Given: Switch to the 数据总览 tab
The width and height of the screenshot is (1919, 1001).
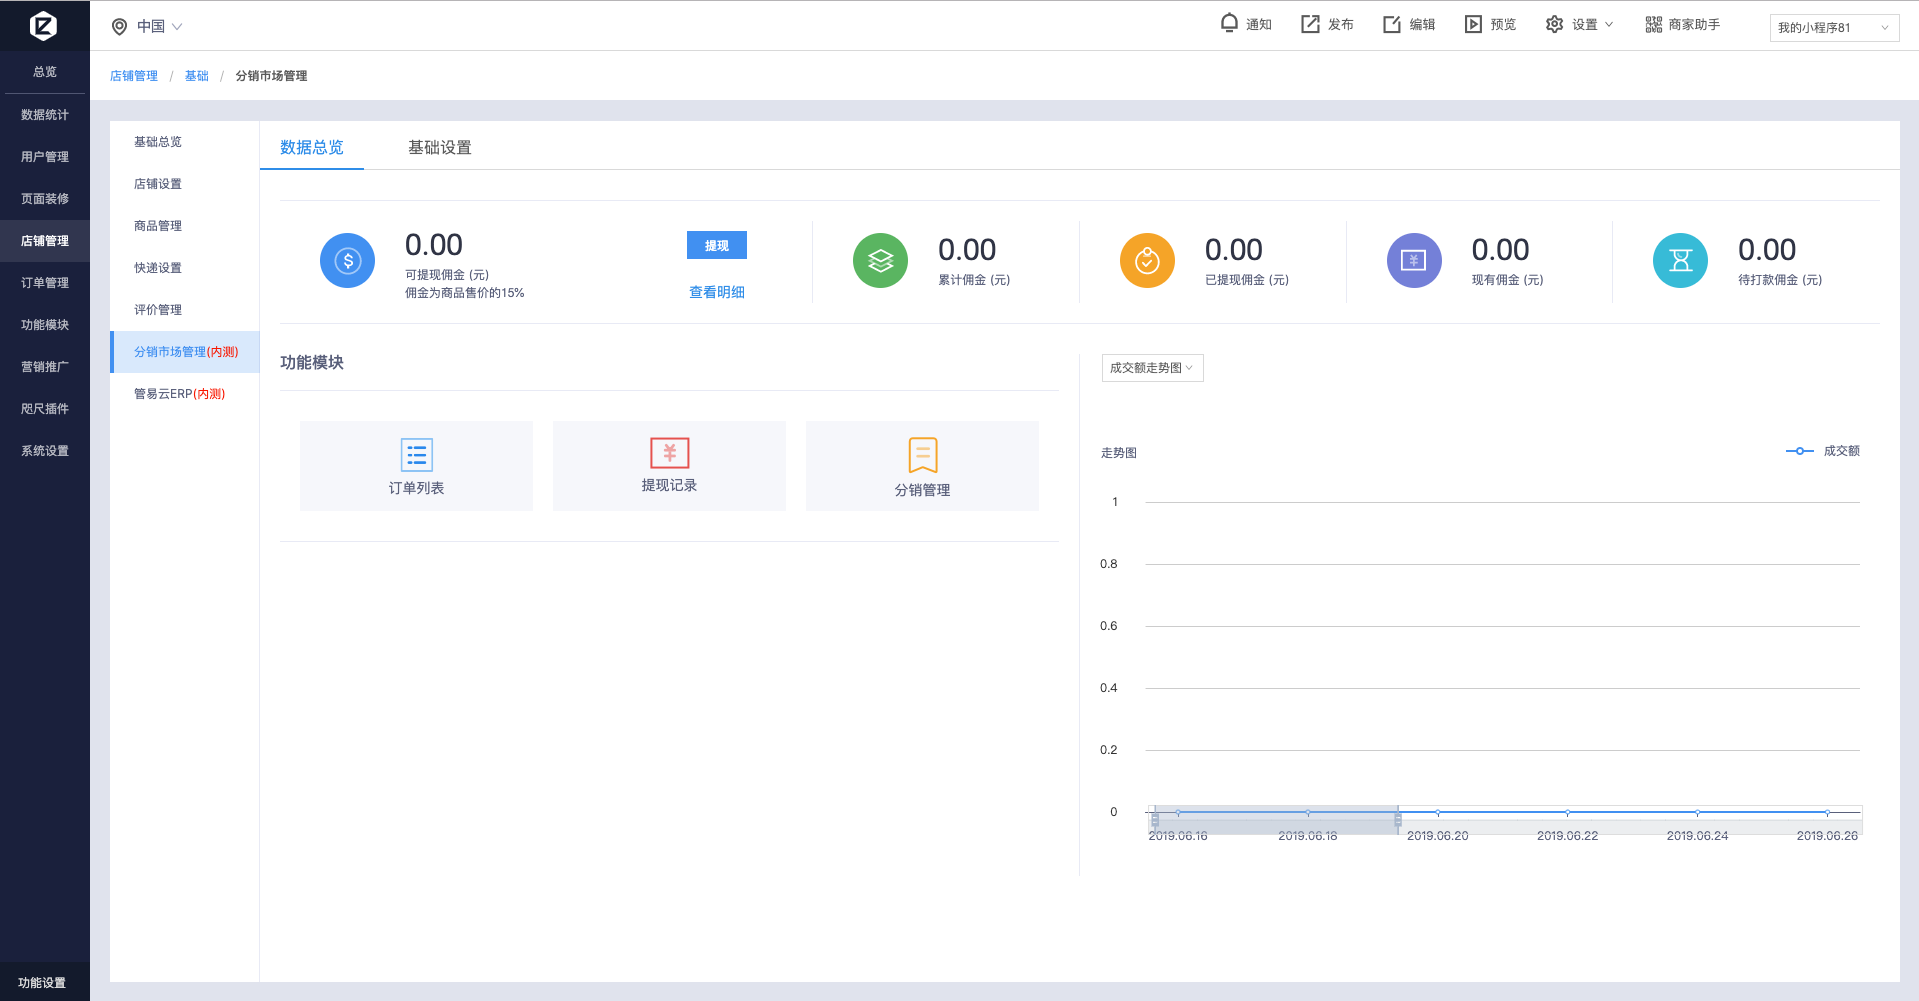Looking at the screenshot, I should tap(312, 147).
